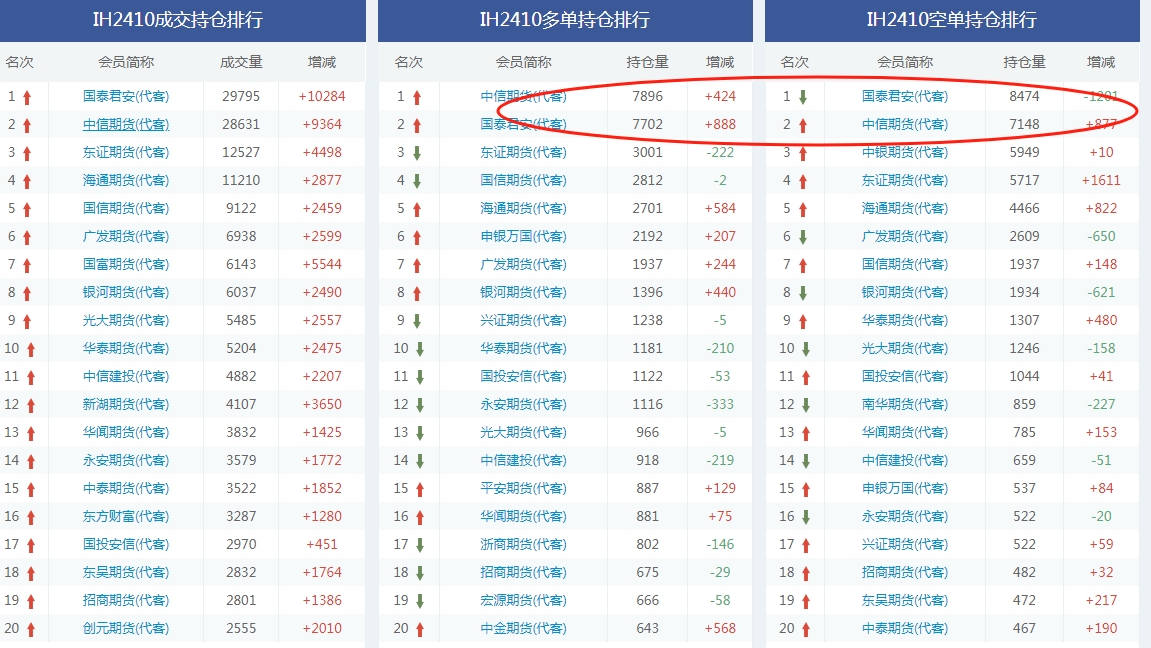Click the green down arrow on rank 3 in 多单持仓排行
1151x648 pixels.
(417, 153)
